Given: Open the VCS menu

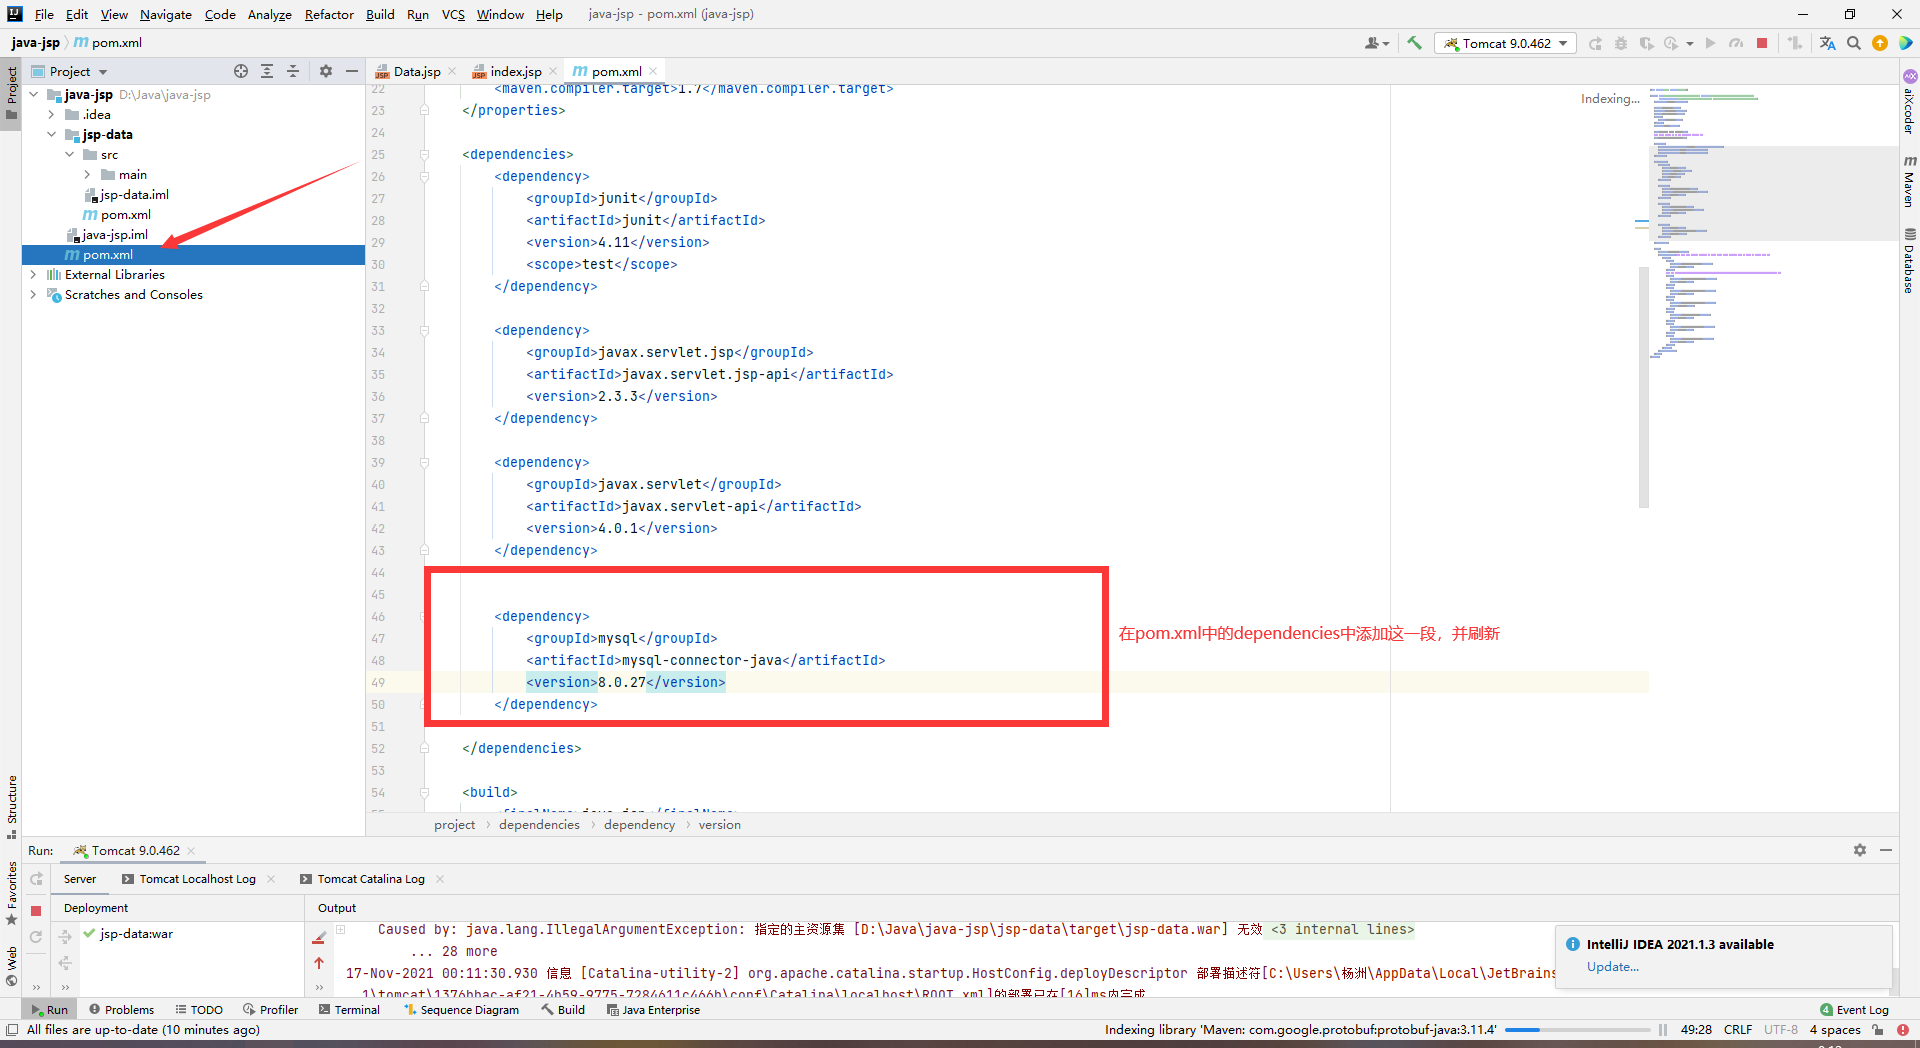Looking at the screenshot, I should (453, 14).
